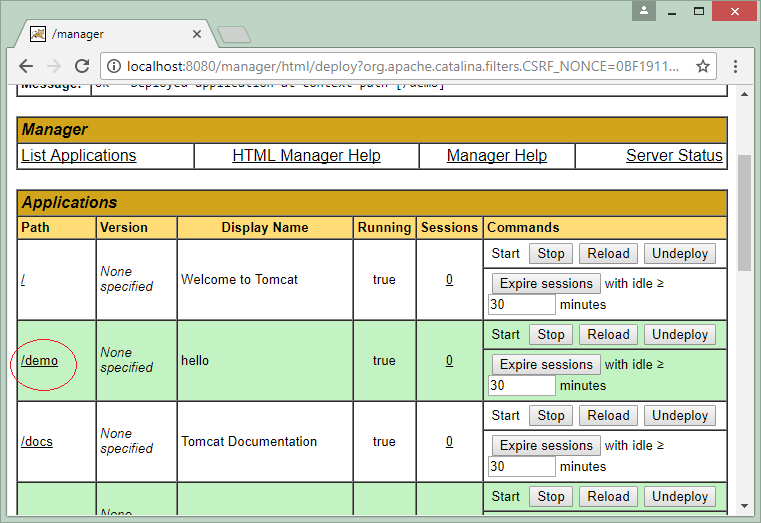The height and width of the screenshot is (523, 761).
Task: Click the vertical scrollbar thumb
Action: 744,212
